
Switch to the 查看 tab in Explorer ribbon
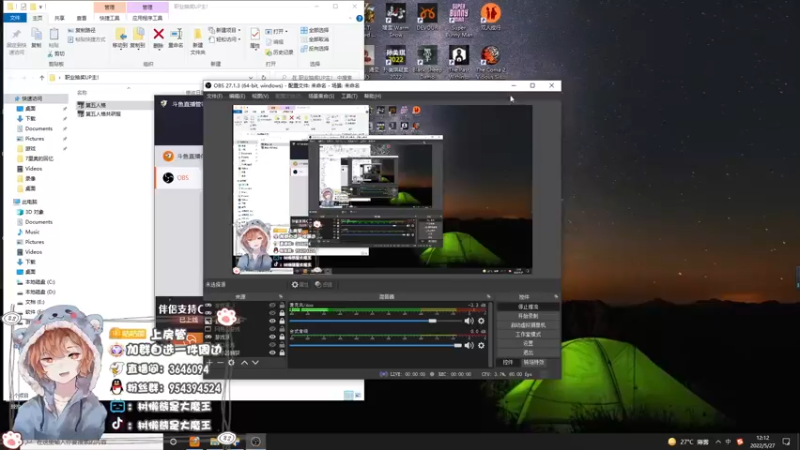coord(82,18)
